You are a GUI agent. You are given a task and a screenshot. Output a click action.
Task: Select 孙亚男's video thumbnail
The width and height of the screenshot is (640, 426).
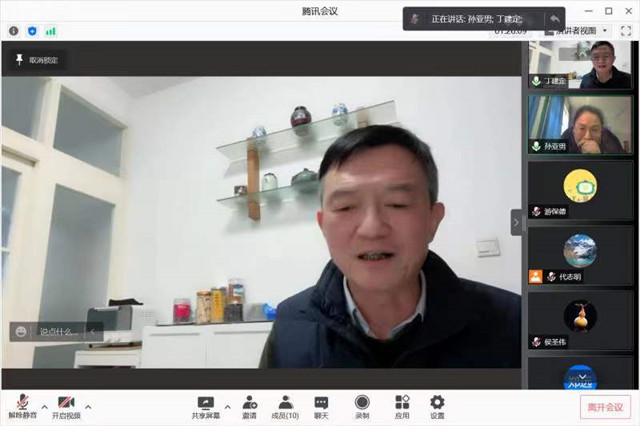579,124
